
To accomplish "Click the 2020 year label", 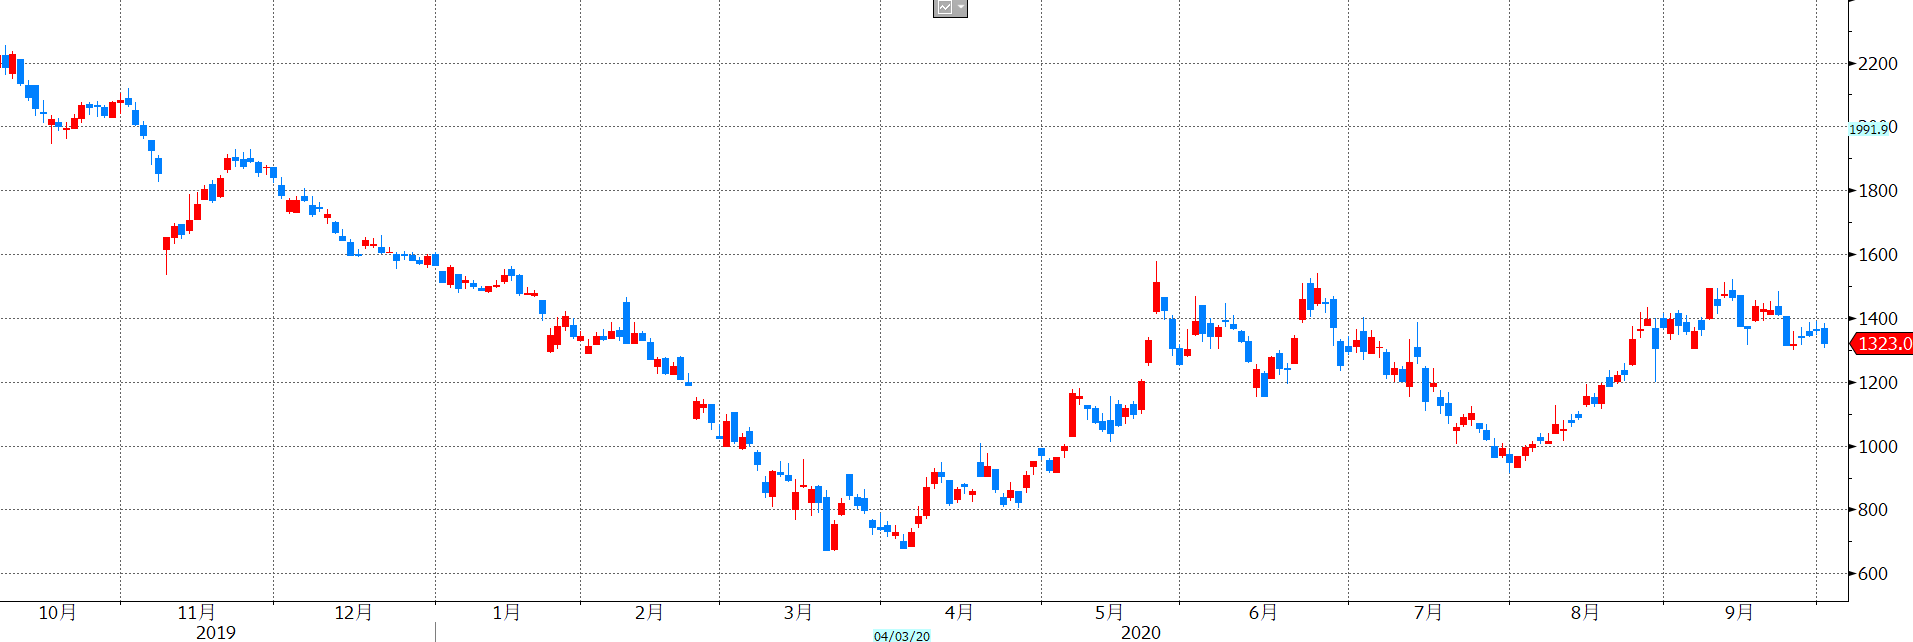I will [x=1141, y=632].
